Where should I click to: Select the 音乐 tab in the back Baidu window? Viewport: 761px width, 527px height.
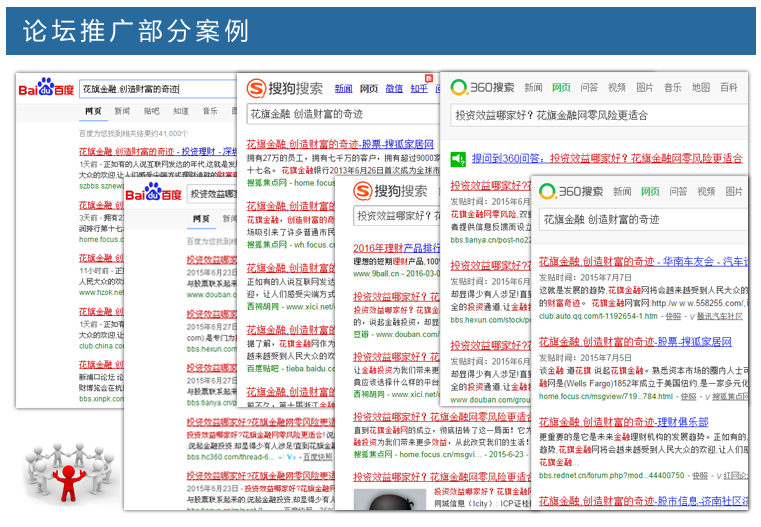point(210,111)
